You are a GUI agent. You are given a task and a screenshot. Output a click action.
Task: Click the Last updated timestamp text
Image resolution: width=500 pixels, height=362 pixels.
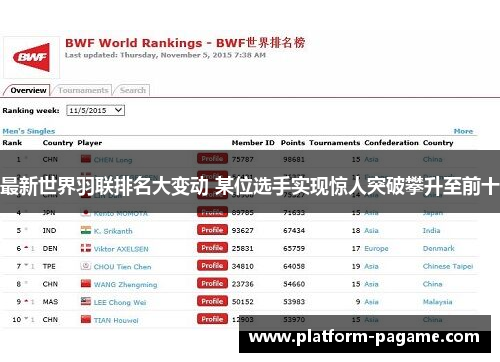pyautogui.click(x=165, y=55)
